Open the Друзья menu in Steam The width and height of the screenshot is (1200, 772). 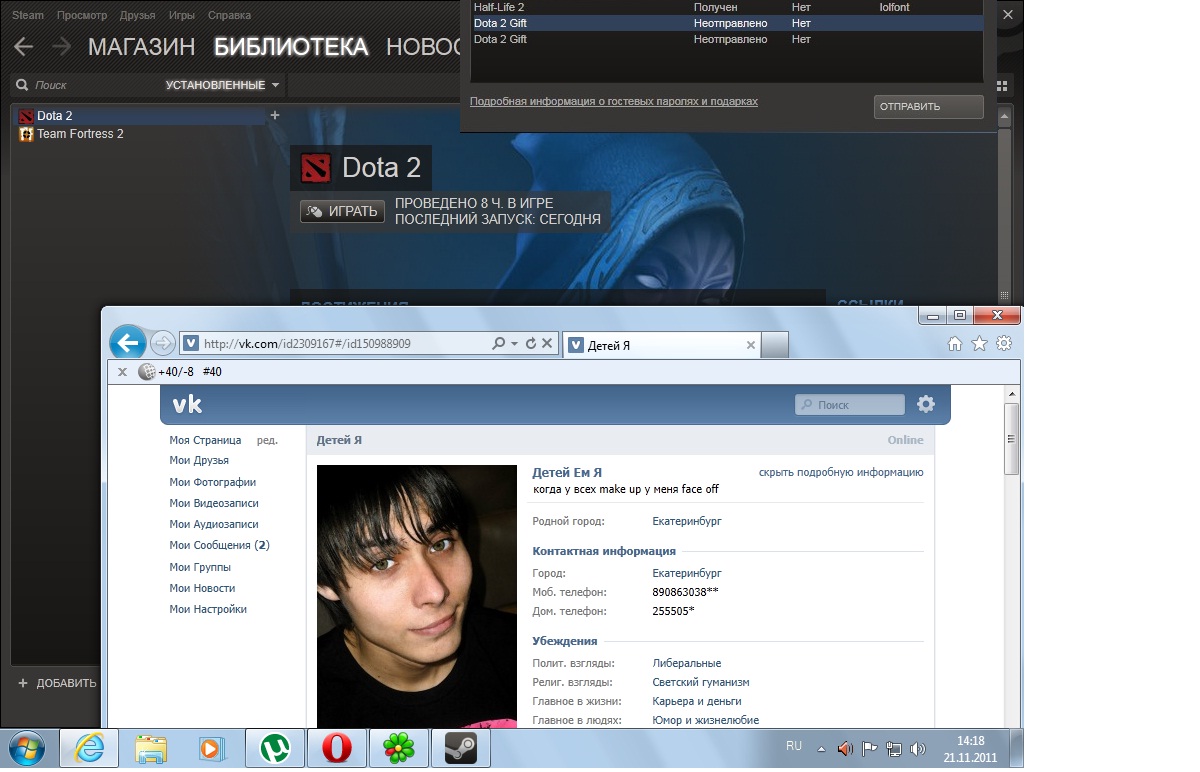click(137, 16)
